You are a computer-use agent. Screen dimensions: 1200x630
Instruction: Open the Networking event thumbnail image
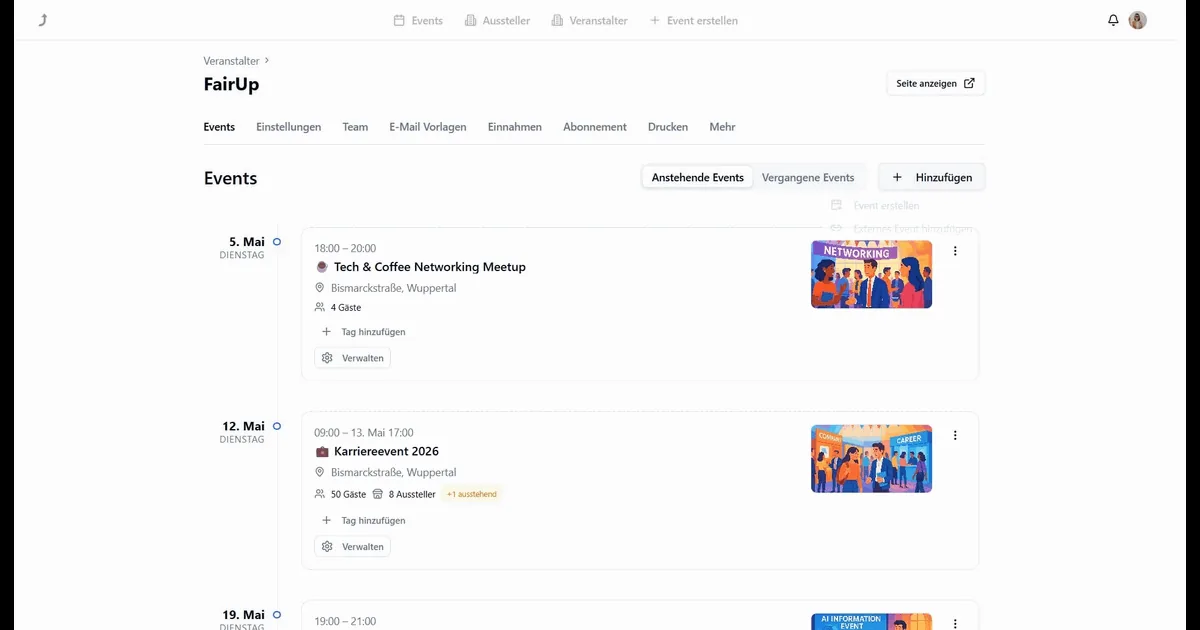[871, 274]
